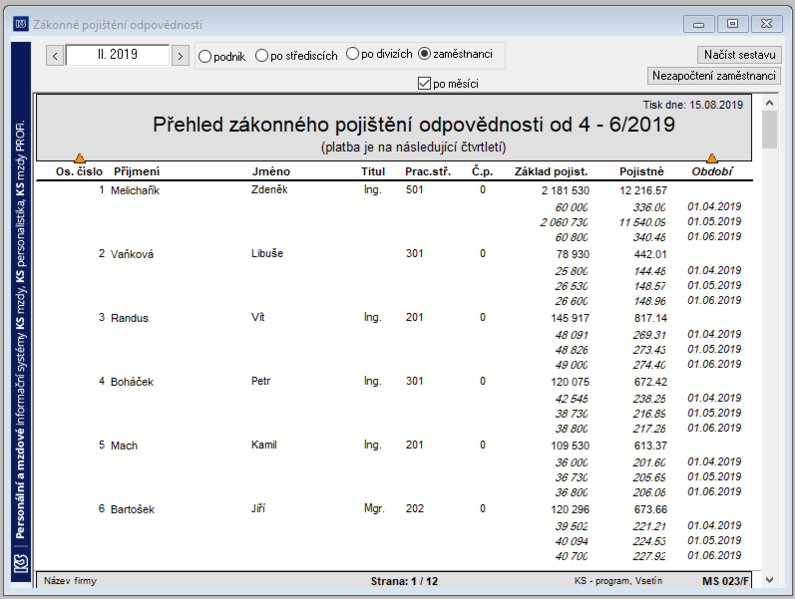Click the base value 2 181 530
Image resolution: width=795 pixels, height=599 pixels.
(565, 191)
